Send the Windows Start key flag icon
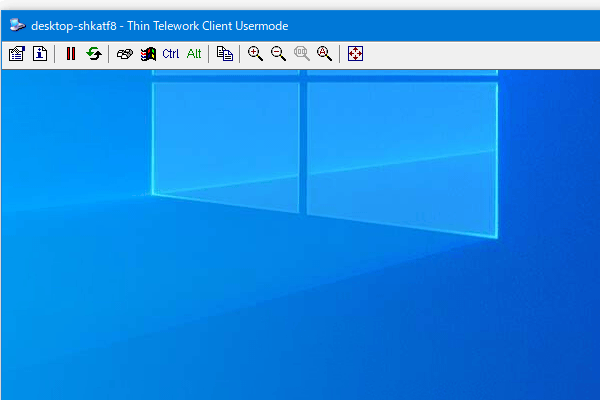The height and width of the screenshot is (400, 600). tap(148, 54)
